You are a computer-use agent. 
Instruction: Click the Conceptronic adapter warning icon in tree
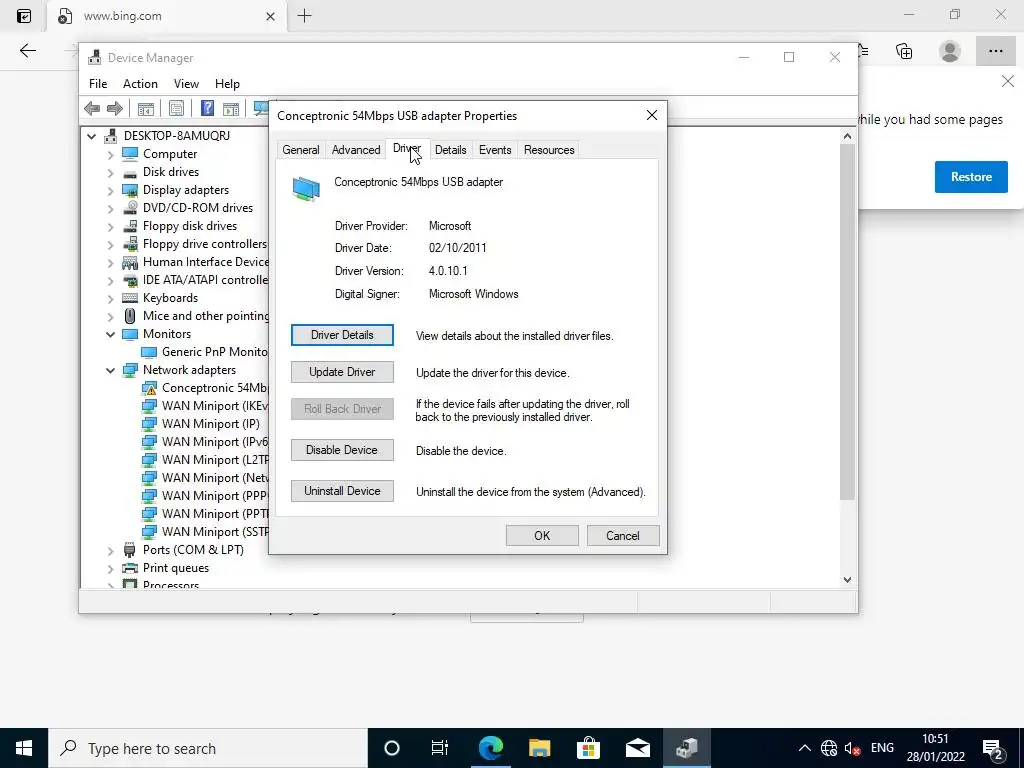[150, 388]
